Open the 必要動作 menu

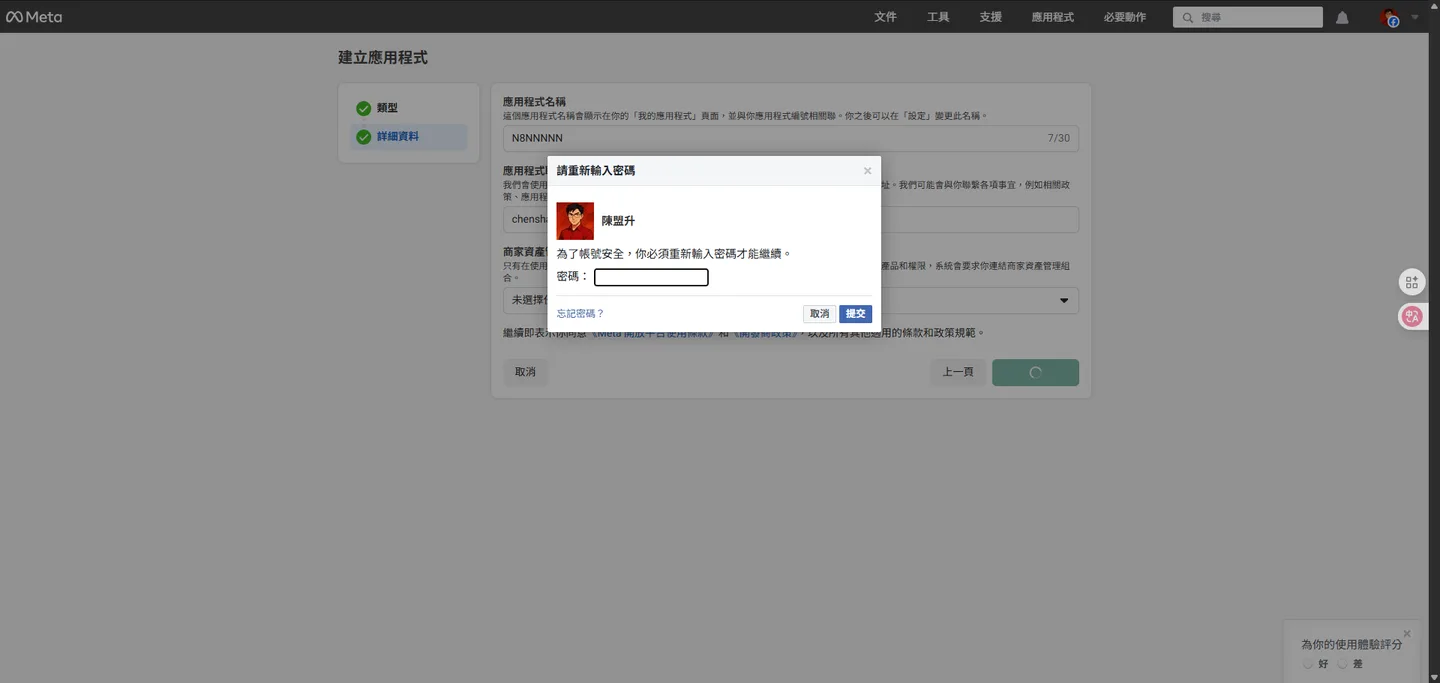[1125, 17]
